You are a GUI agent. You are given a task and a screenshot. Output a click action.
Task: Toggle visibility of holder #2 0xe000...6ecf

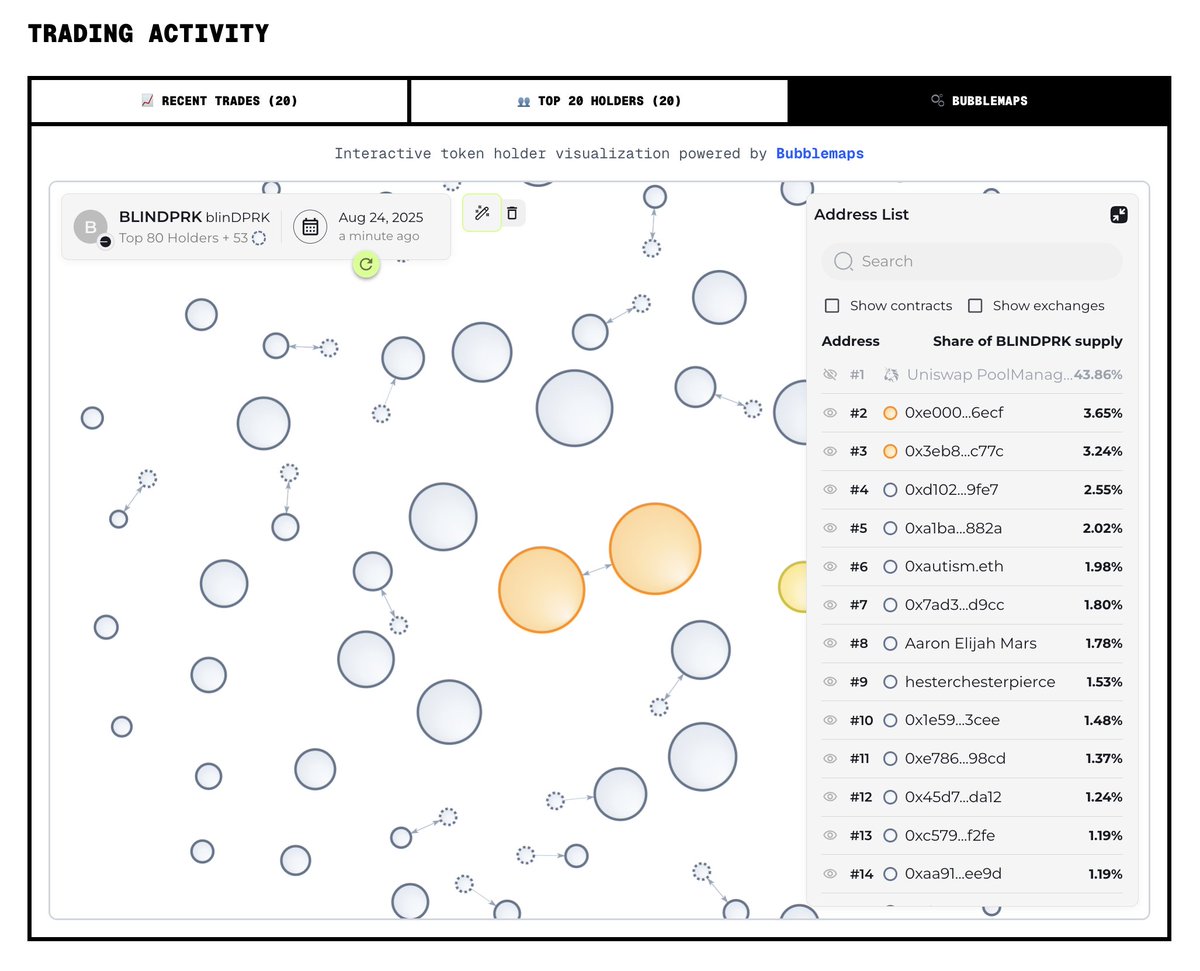(x=830, y=412)
